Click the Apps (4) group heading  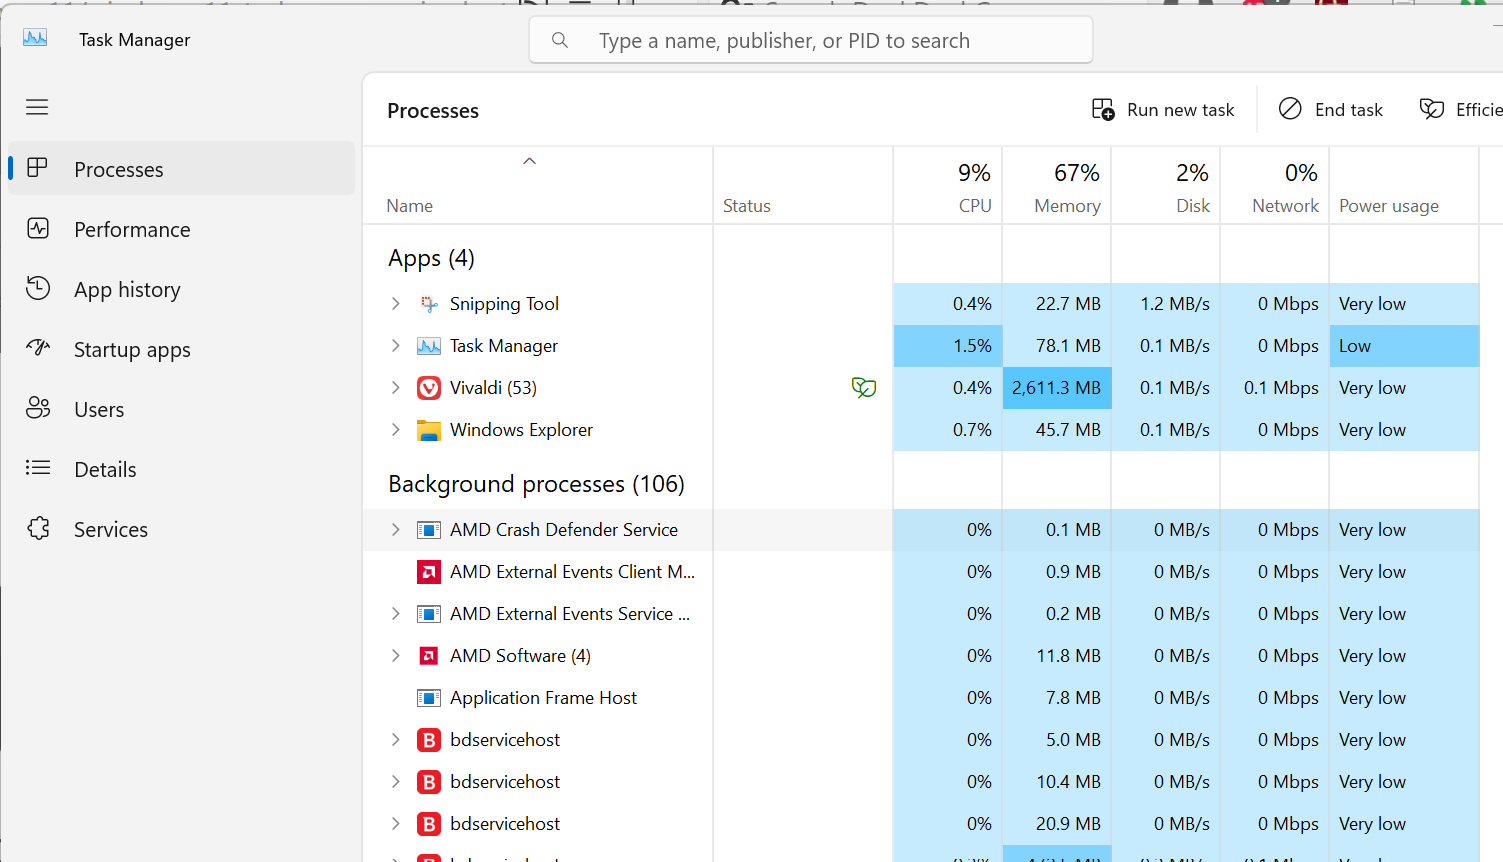point(431,258)
